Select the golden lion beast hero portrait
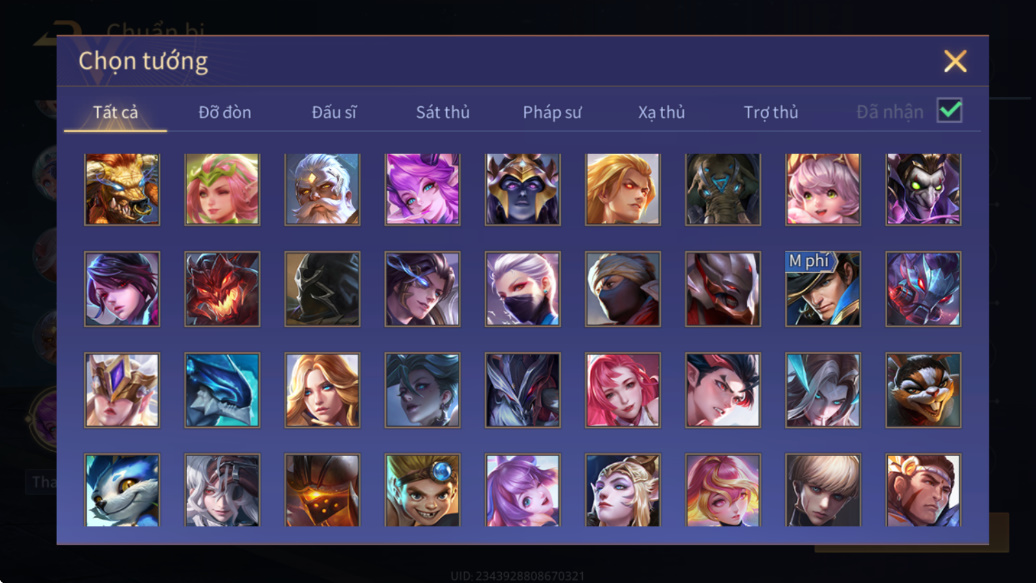The image size is (1036, 583). pos(122,190)
